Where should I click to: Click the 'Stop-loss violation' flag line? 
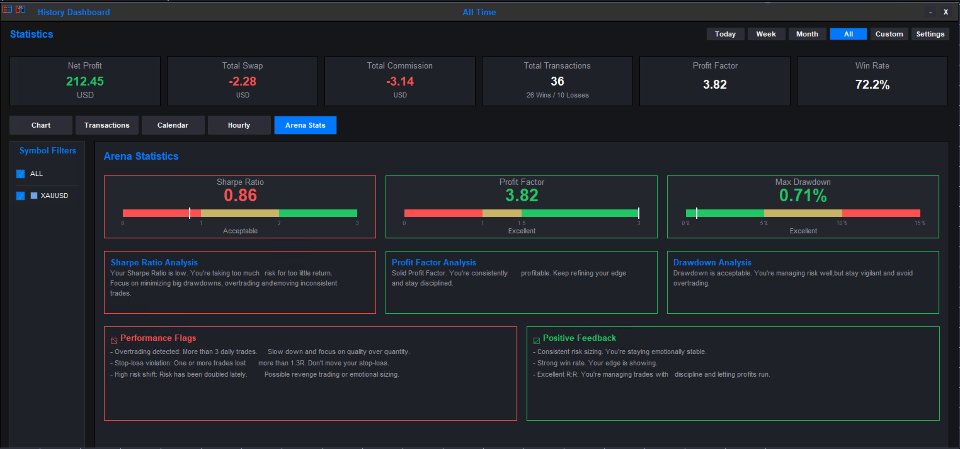[250, 363]
